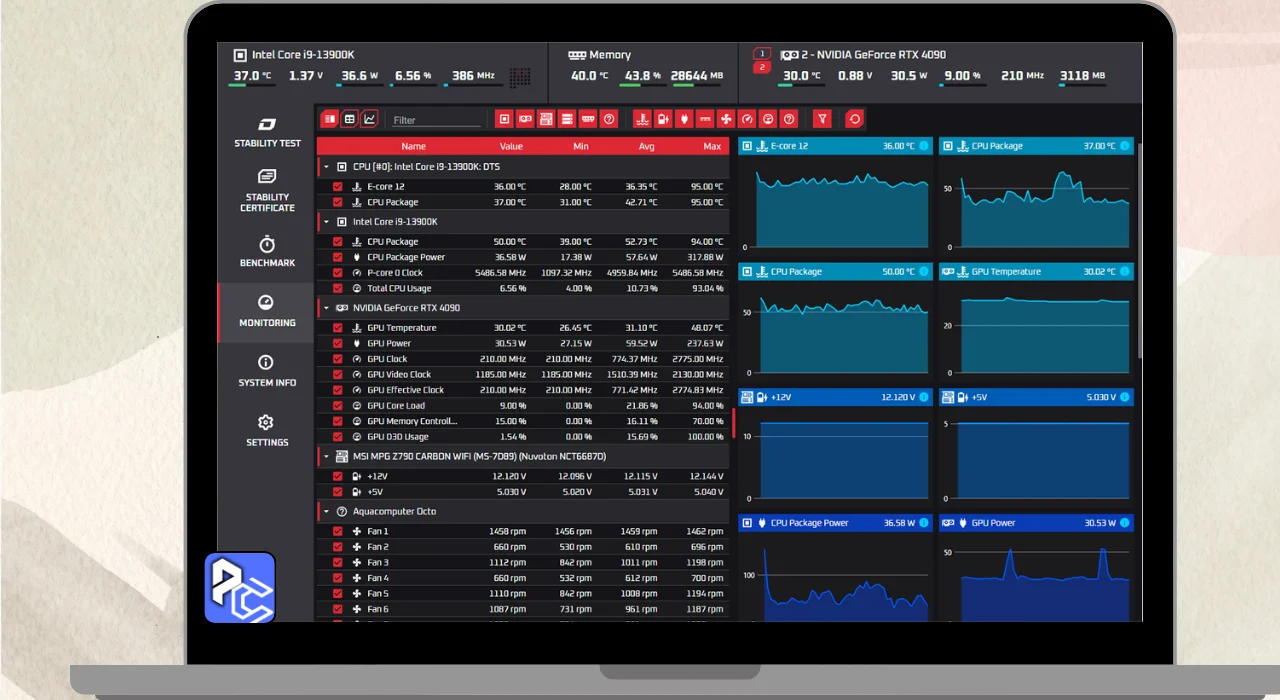Select the Fan 1 row name
Viewport: 1280px width, 700px height.
[378, 532]
